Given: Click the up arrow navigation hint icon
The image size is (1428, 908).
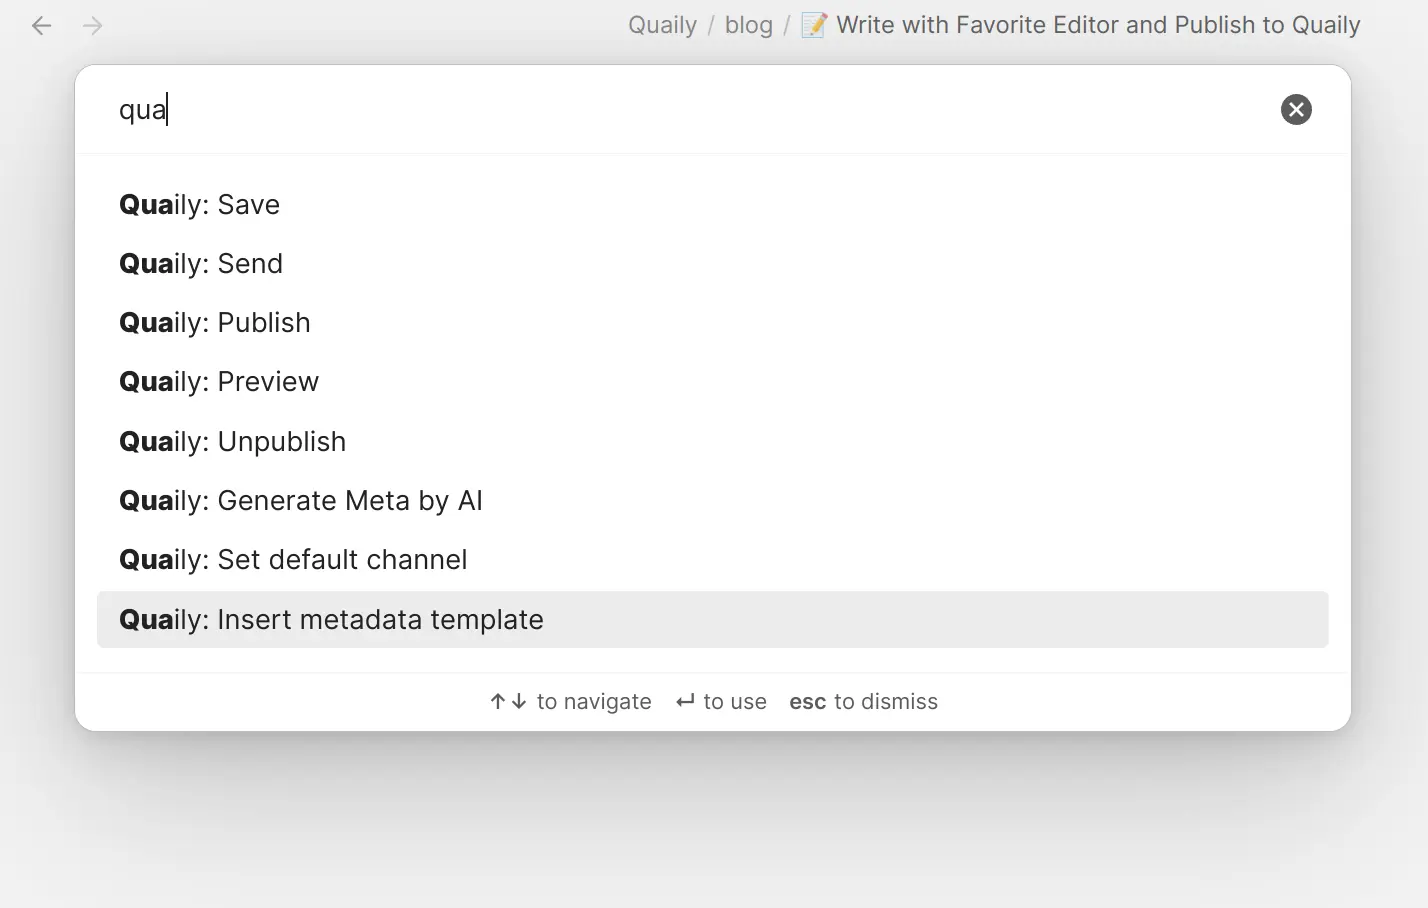Looking at the screenshot, I should click(498, 702).
